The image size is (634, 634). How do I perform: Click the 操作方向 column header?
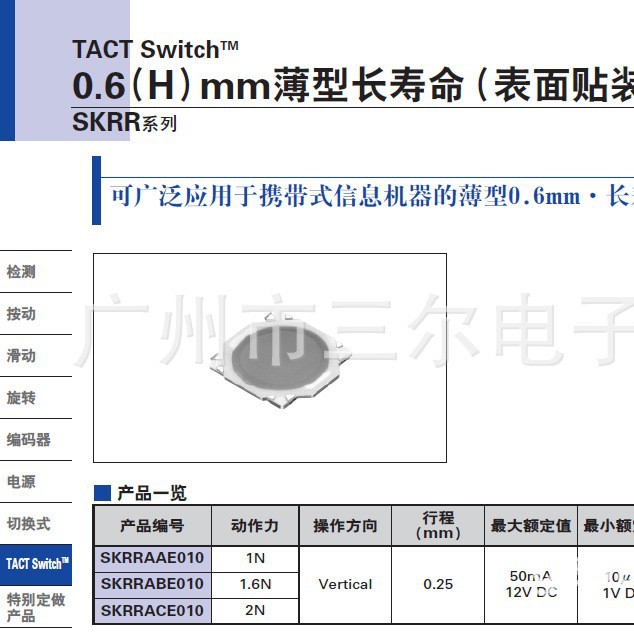pyautogui.click(x=345, y=526)
